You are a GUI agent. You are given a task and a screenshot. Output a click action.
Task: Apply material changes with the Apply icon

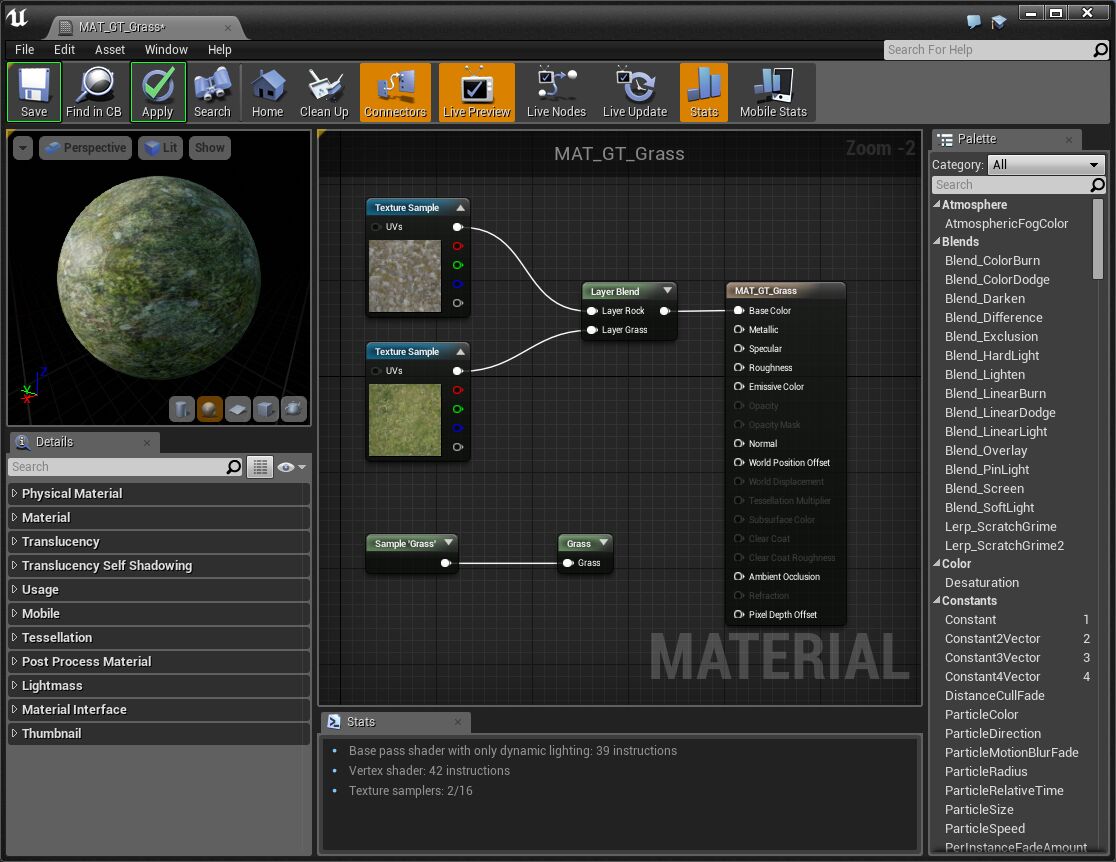click(158, 92)
